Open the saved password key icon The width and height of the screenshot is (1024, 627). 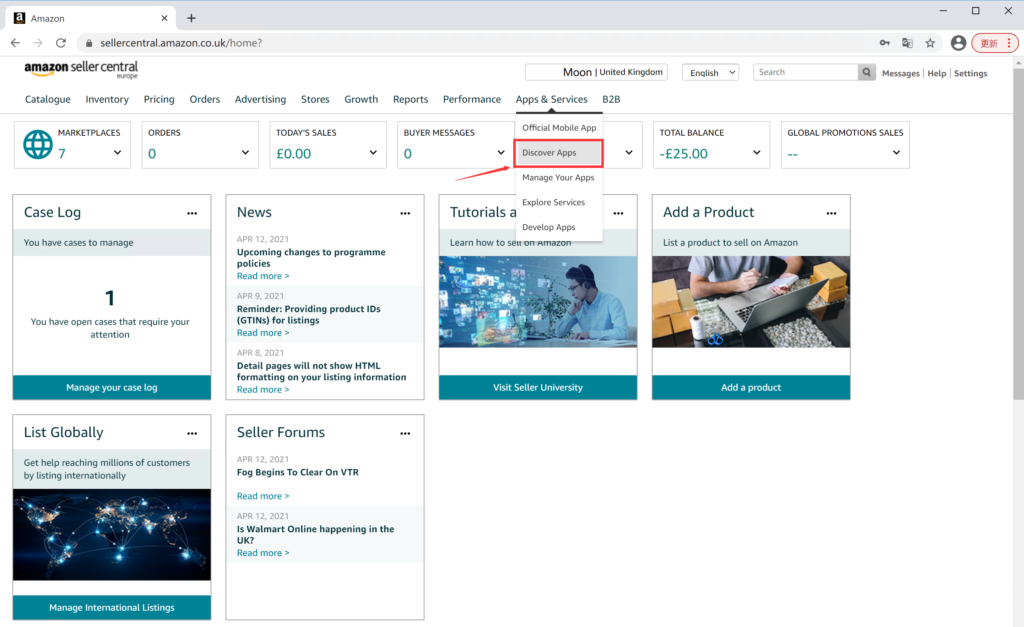tap(884, 43)
